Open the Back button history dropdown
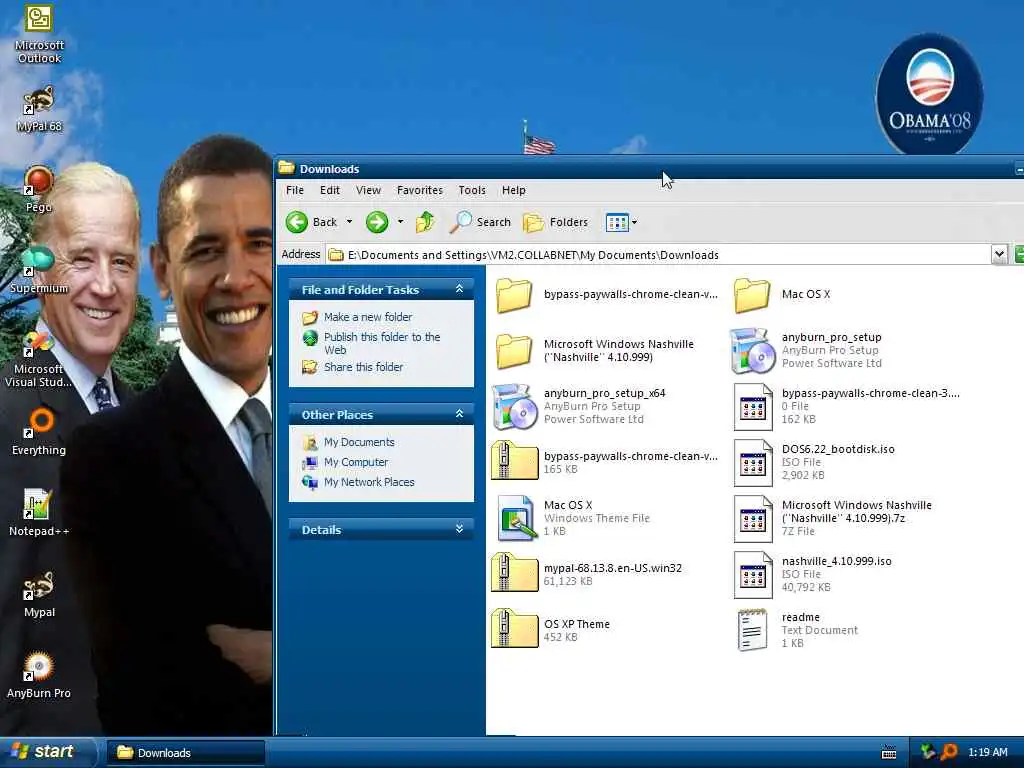Viewport: 1024px width, 768px height. (x=349, y=222)
